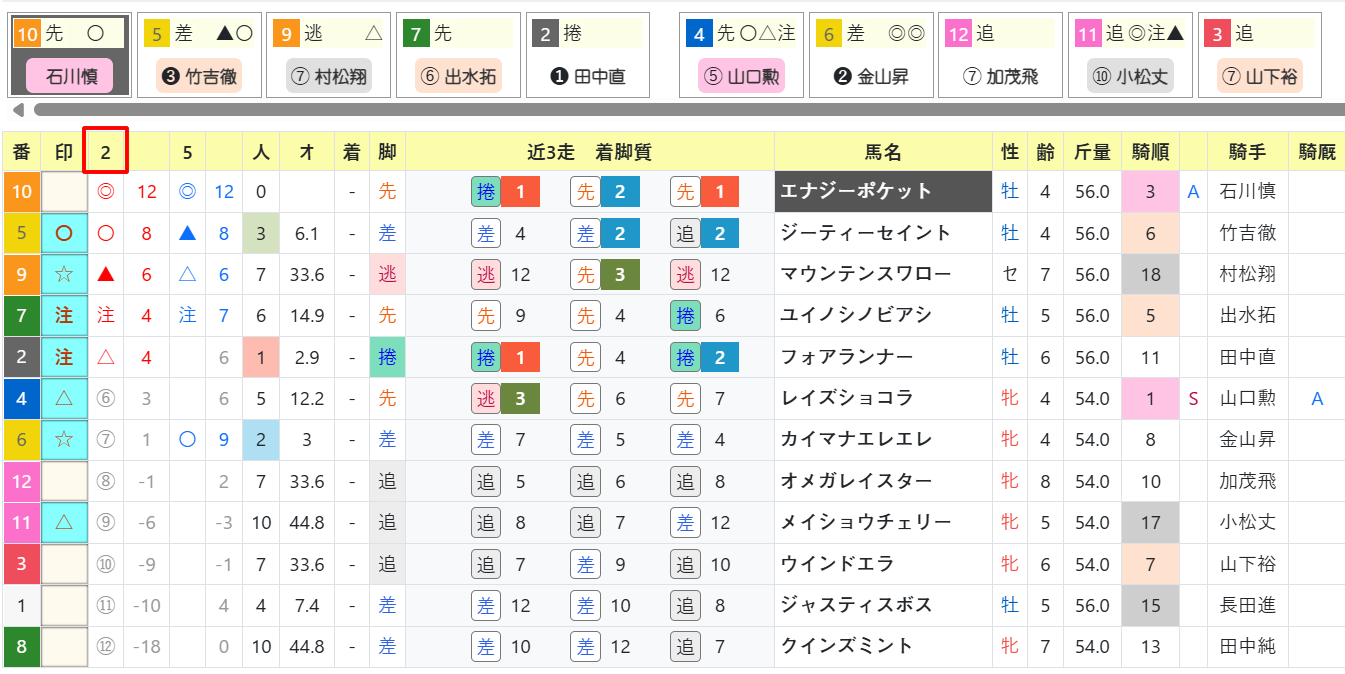The width and height of the screenshot is (1345, 674).
Task: Sort by the 人 popularity column header
Action: tap(261, 153)
